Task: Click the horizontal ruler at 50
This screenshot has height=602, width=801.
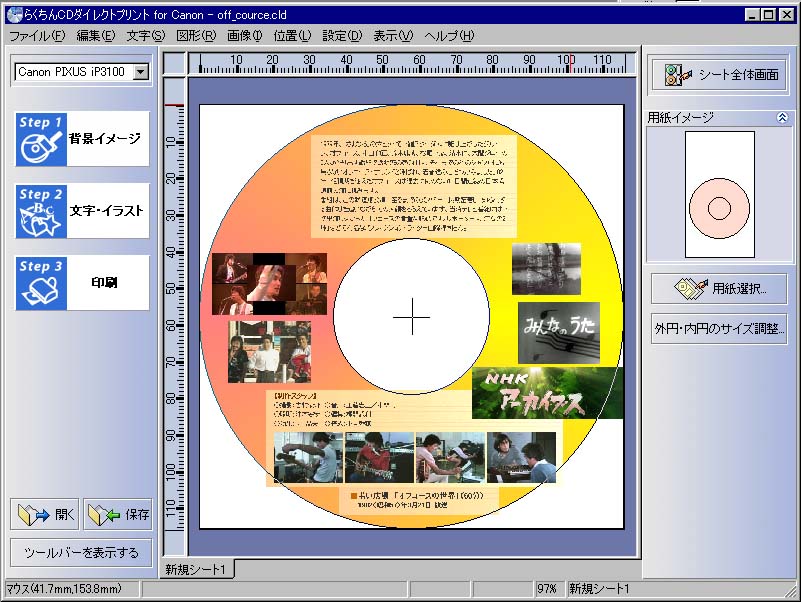Action: click(382, 64)
